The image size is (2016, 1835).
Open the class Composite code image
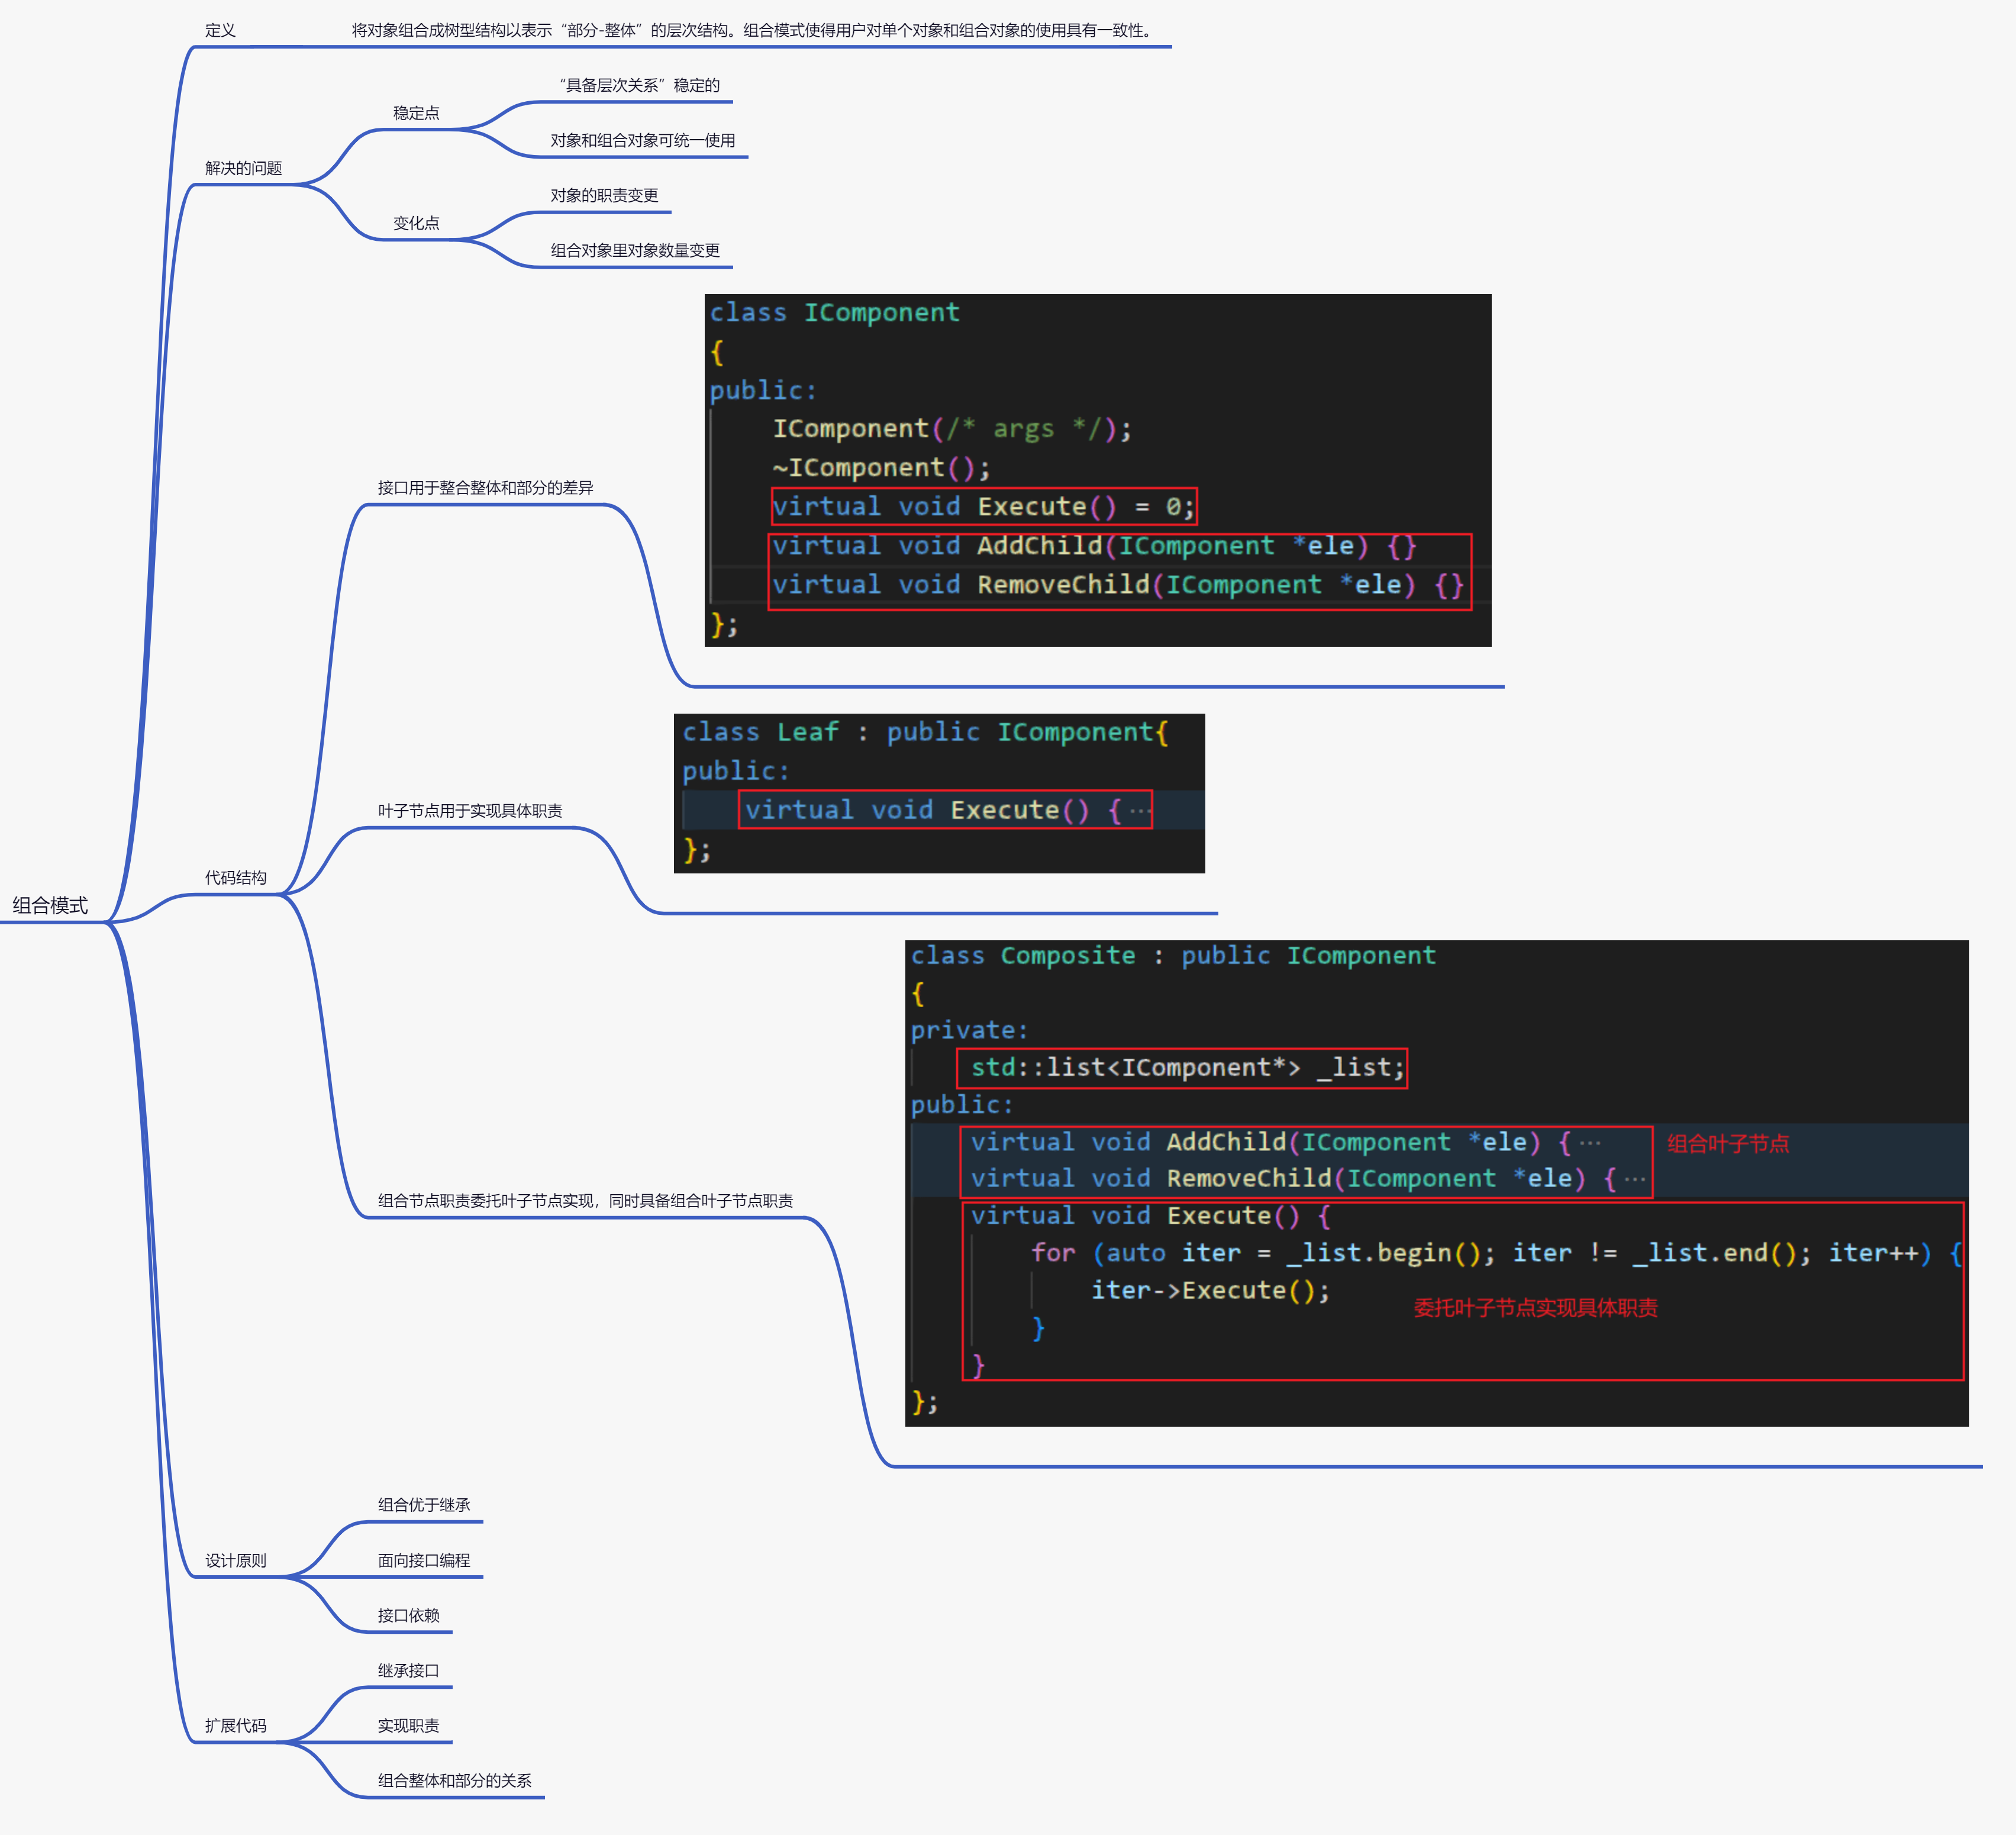click(1437, 1183)
